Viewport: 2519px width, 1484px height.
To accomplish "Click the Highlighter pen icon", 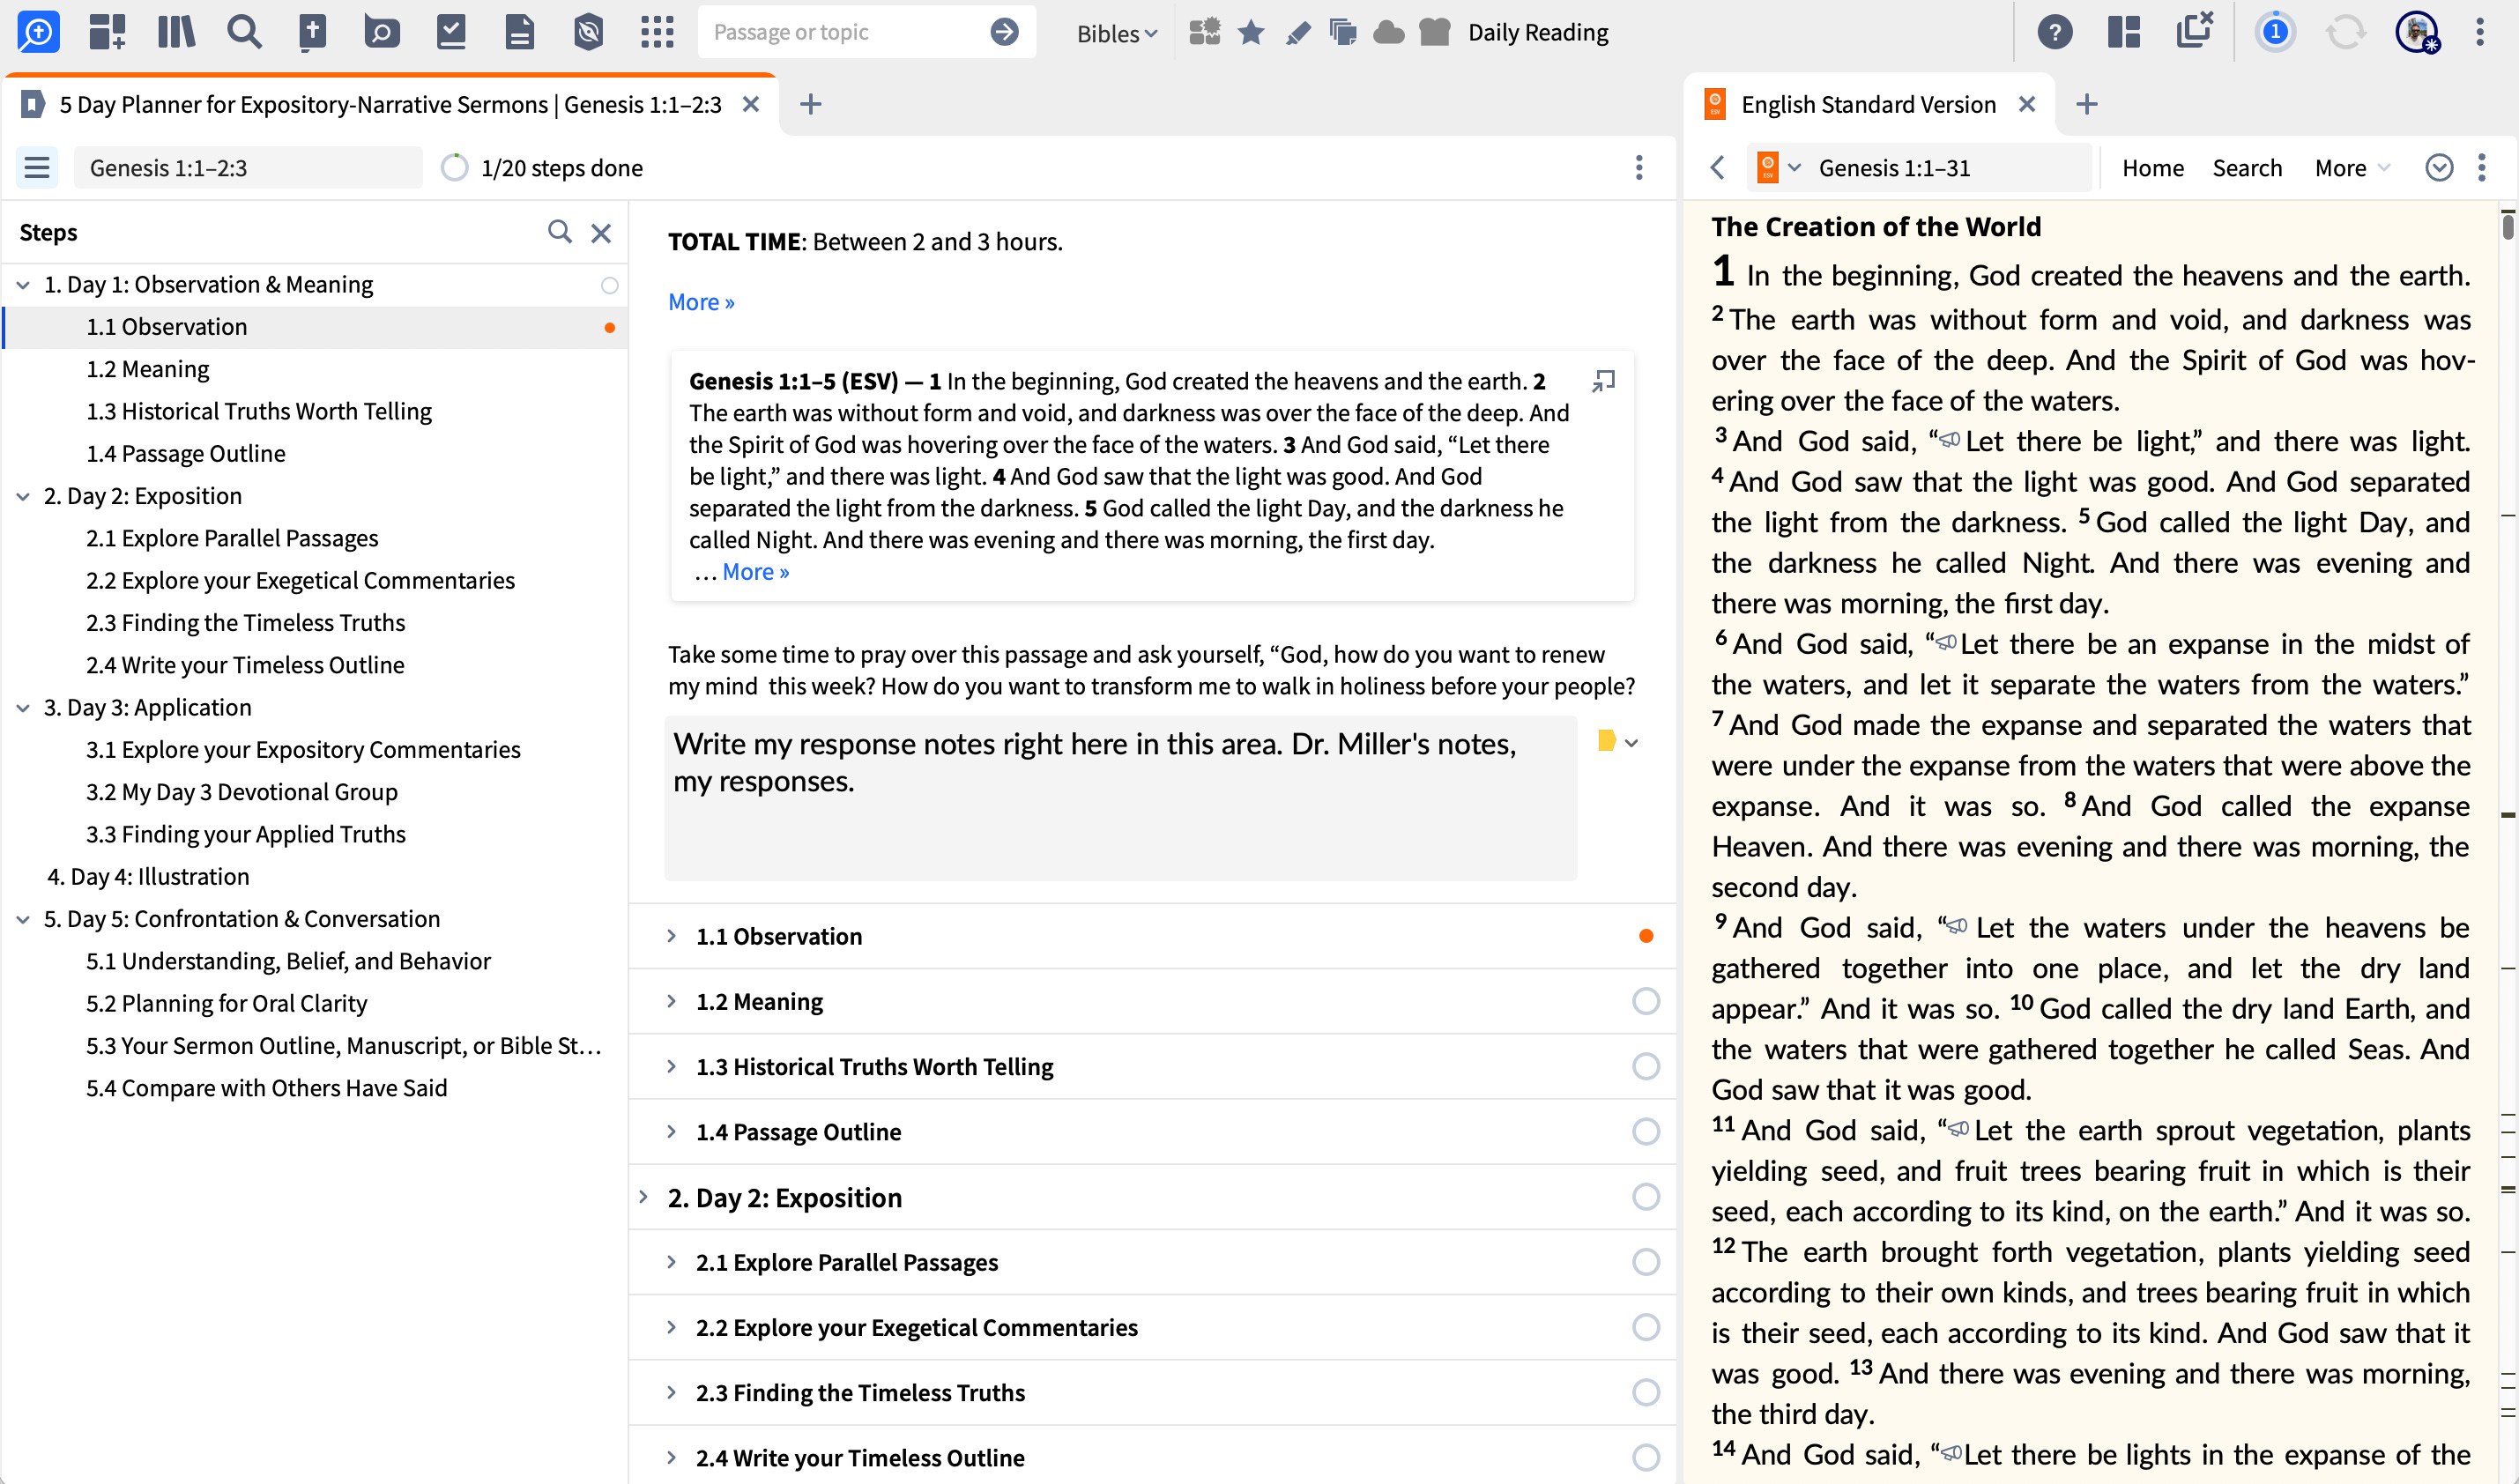I will 1297,32.
